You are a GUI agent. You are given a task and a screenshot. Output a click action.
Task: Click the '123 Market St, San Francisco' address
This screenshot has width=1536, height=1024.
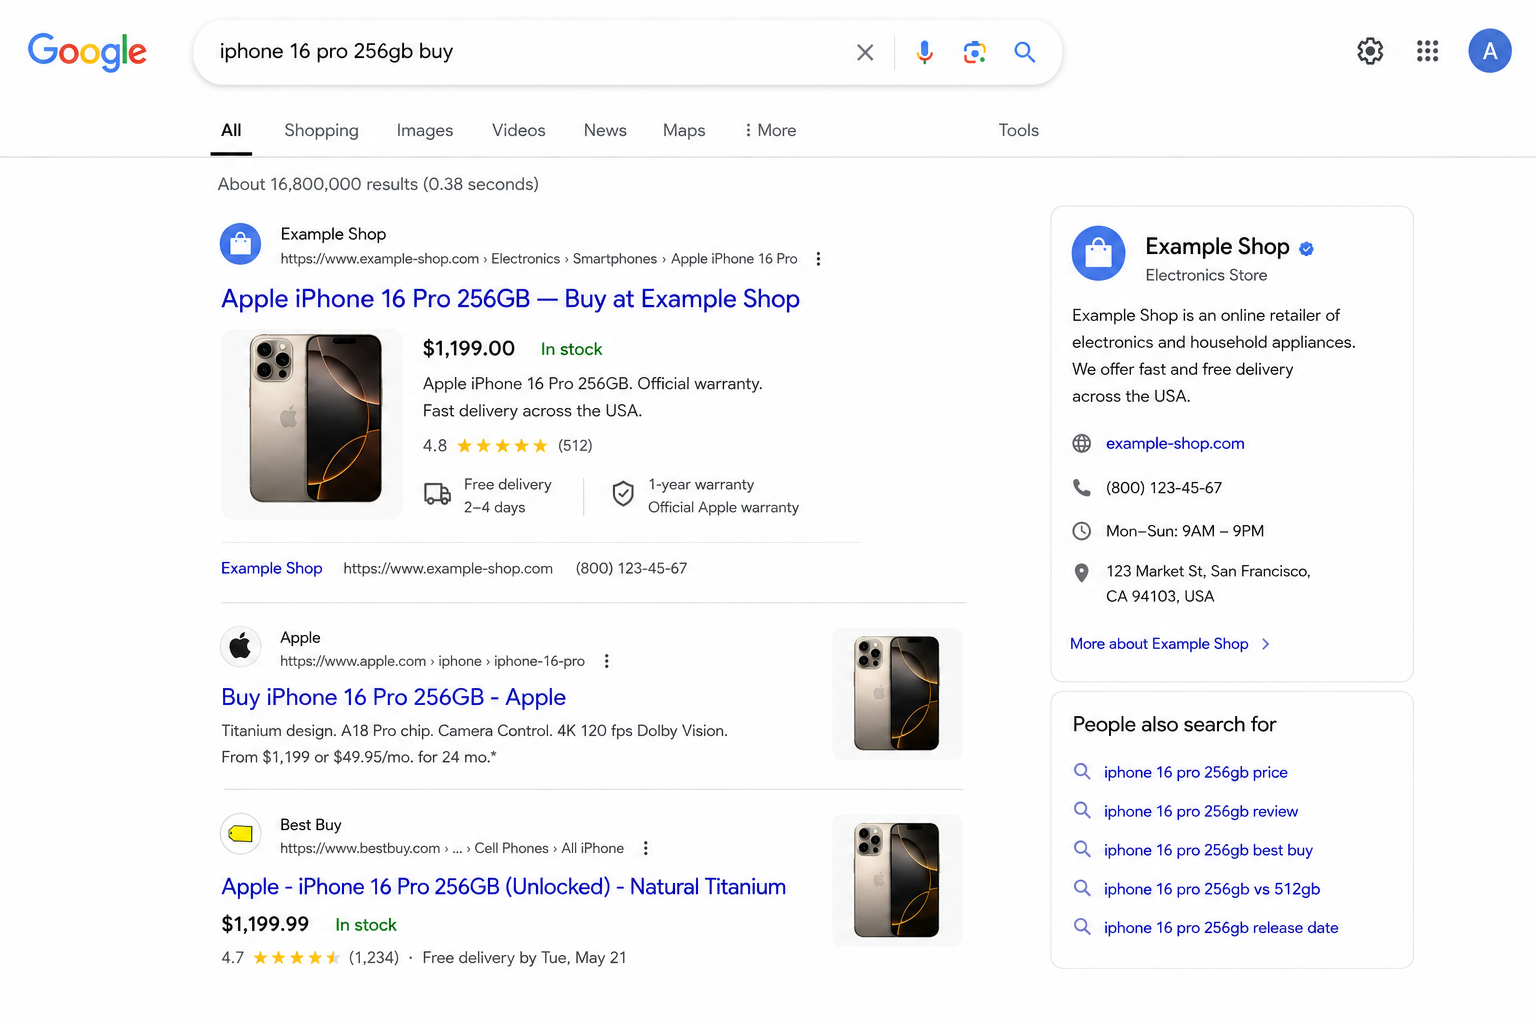(x=1208, y=584)
